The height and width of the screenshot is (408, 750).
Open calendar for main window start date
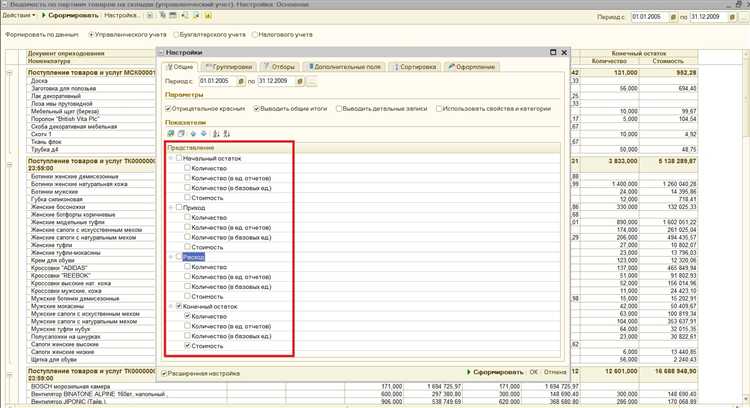click(x=673, y=17)
